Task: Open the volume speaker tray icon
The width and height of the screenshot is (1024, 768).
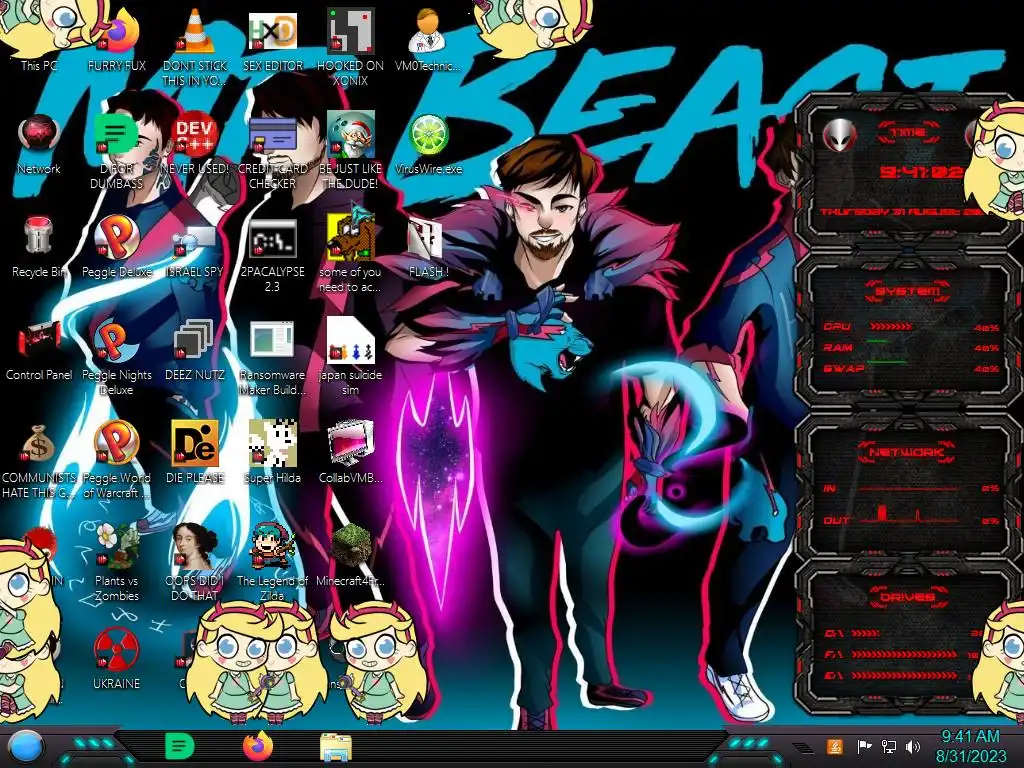Action: [x=913, y=746]
